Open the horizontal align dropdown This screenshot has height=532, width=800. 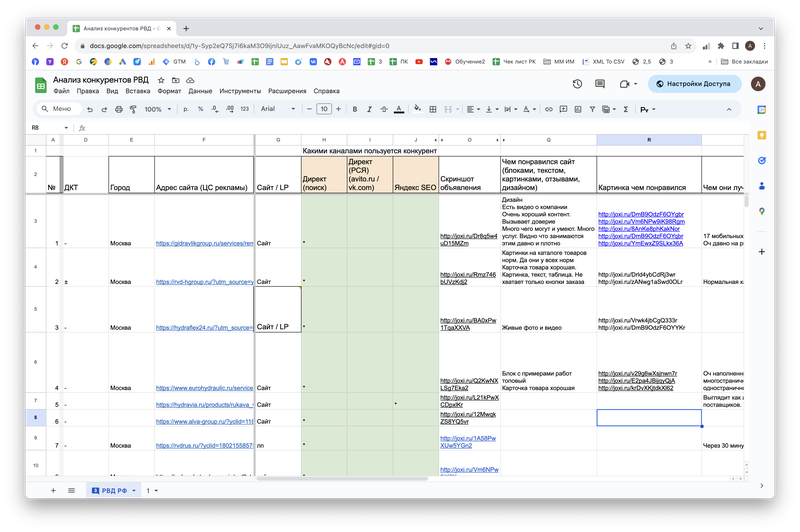tap(473, 109)
